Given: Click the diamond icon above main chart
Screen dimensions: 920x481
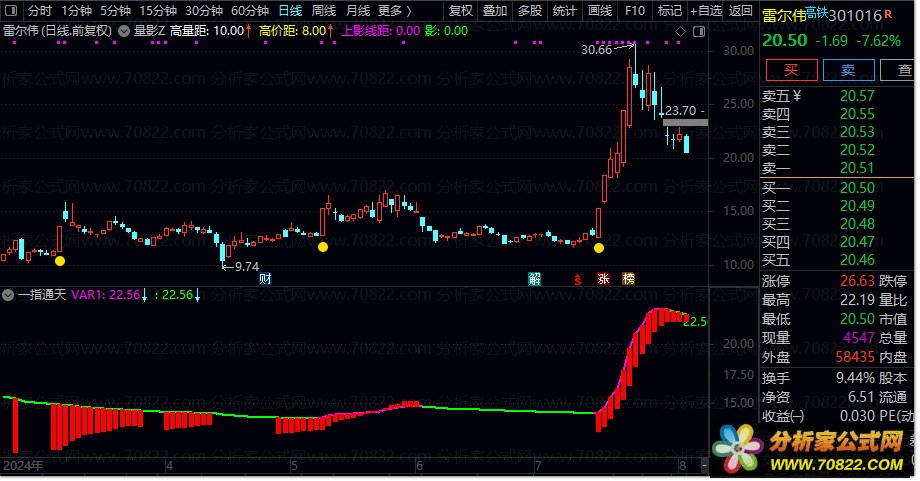Looking at the screenshot, I should pos(680,32).
